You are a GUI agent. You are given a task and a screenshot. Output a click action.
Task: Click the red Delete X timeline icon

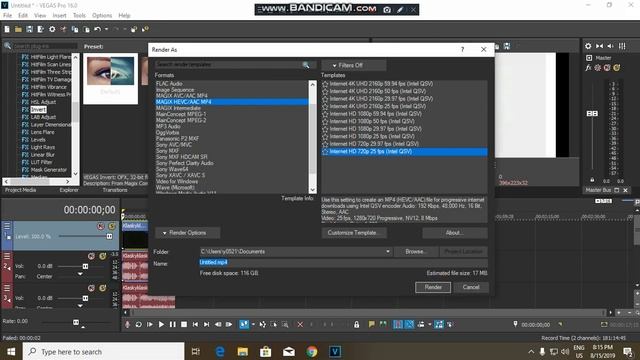[300, 324]
